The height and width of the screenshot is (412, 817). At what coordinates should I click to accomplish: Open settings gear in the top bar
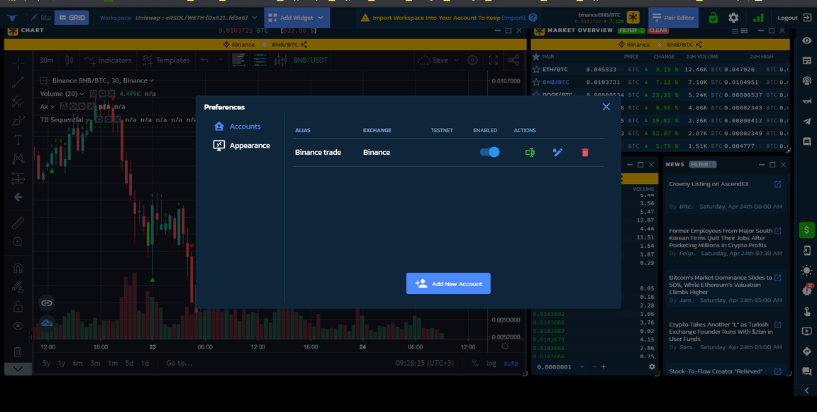tap(733, 18)
